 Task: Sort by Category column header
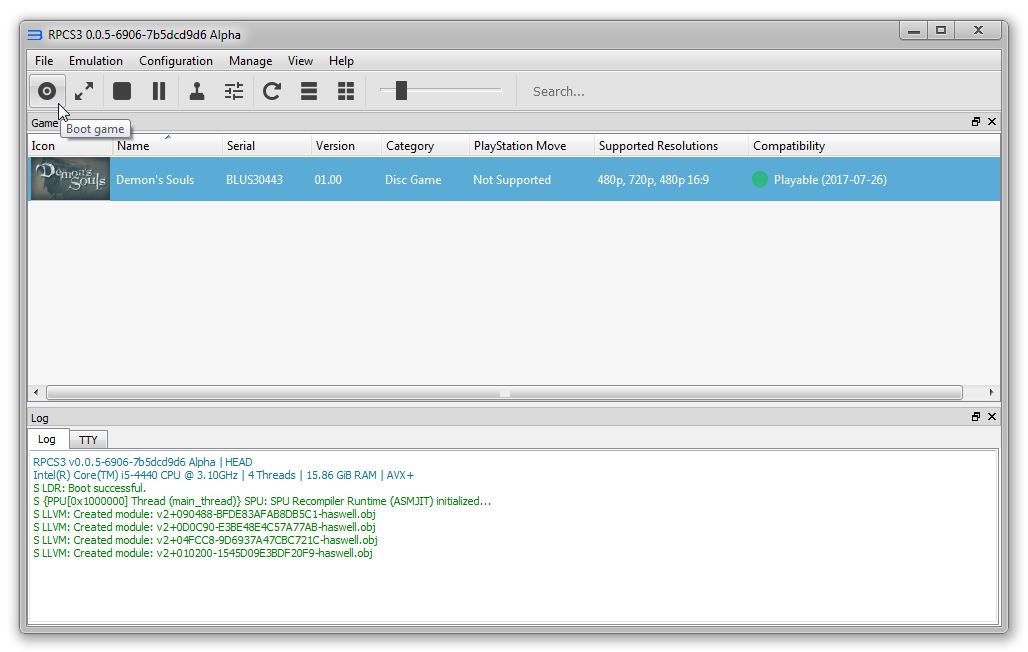click(x=425, y=146)
